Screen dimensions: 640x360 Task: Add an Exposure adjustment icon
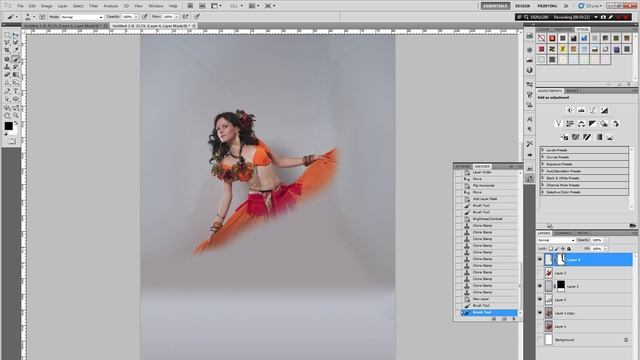coord(604,111)
